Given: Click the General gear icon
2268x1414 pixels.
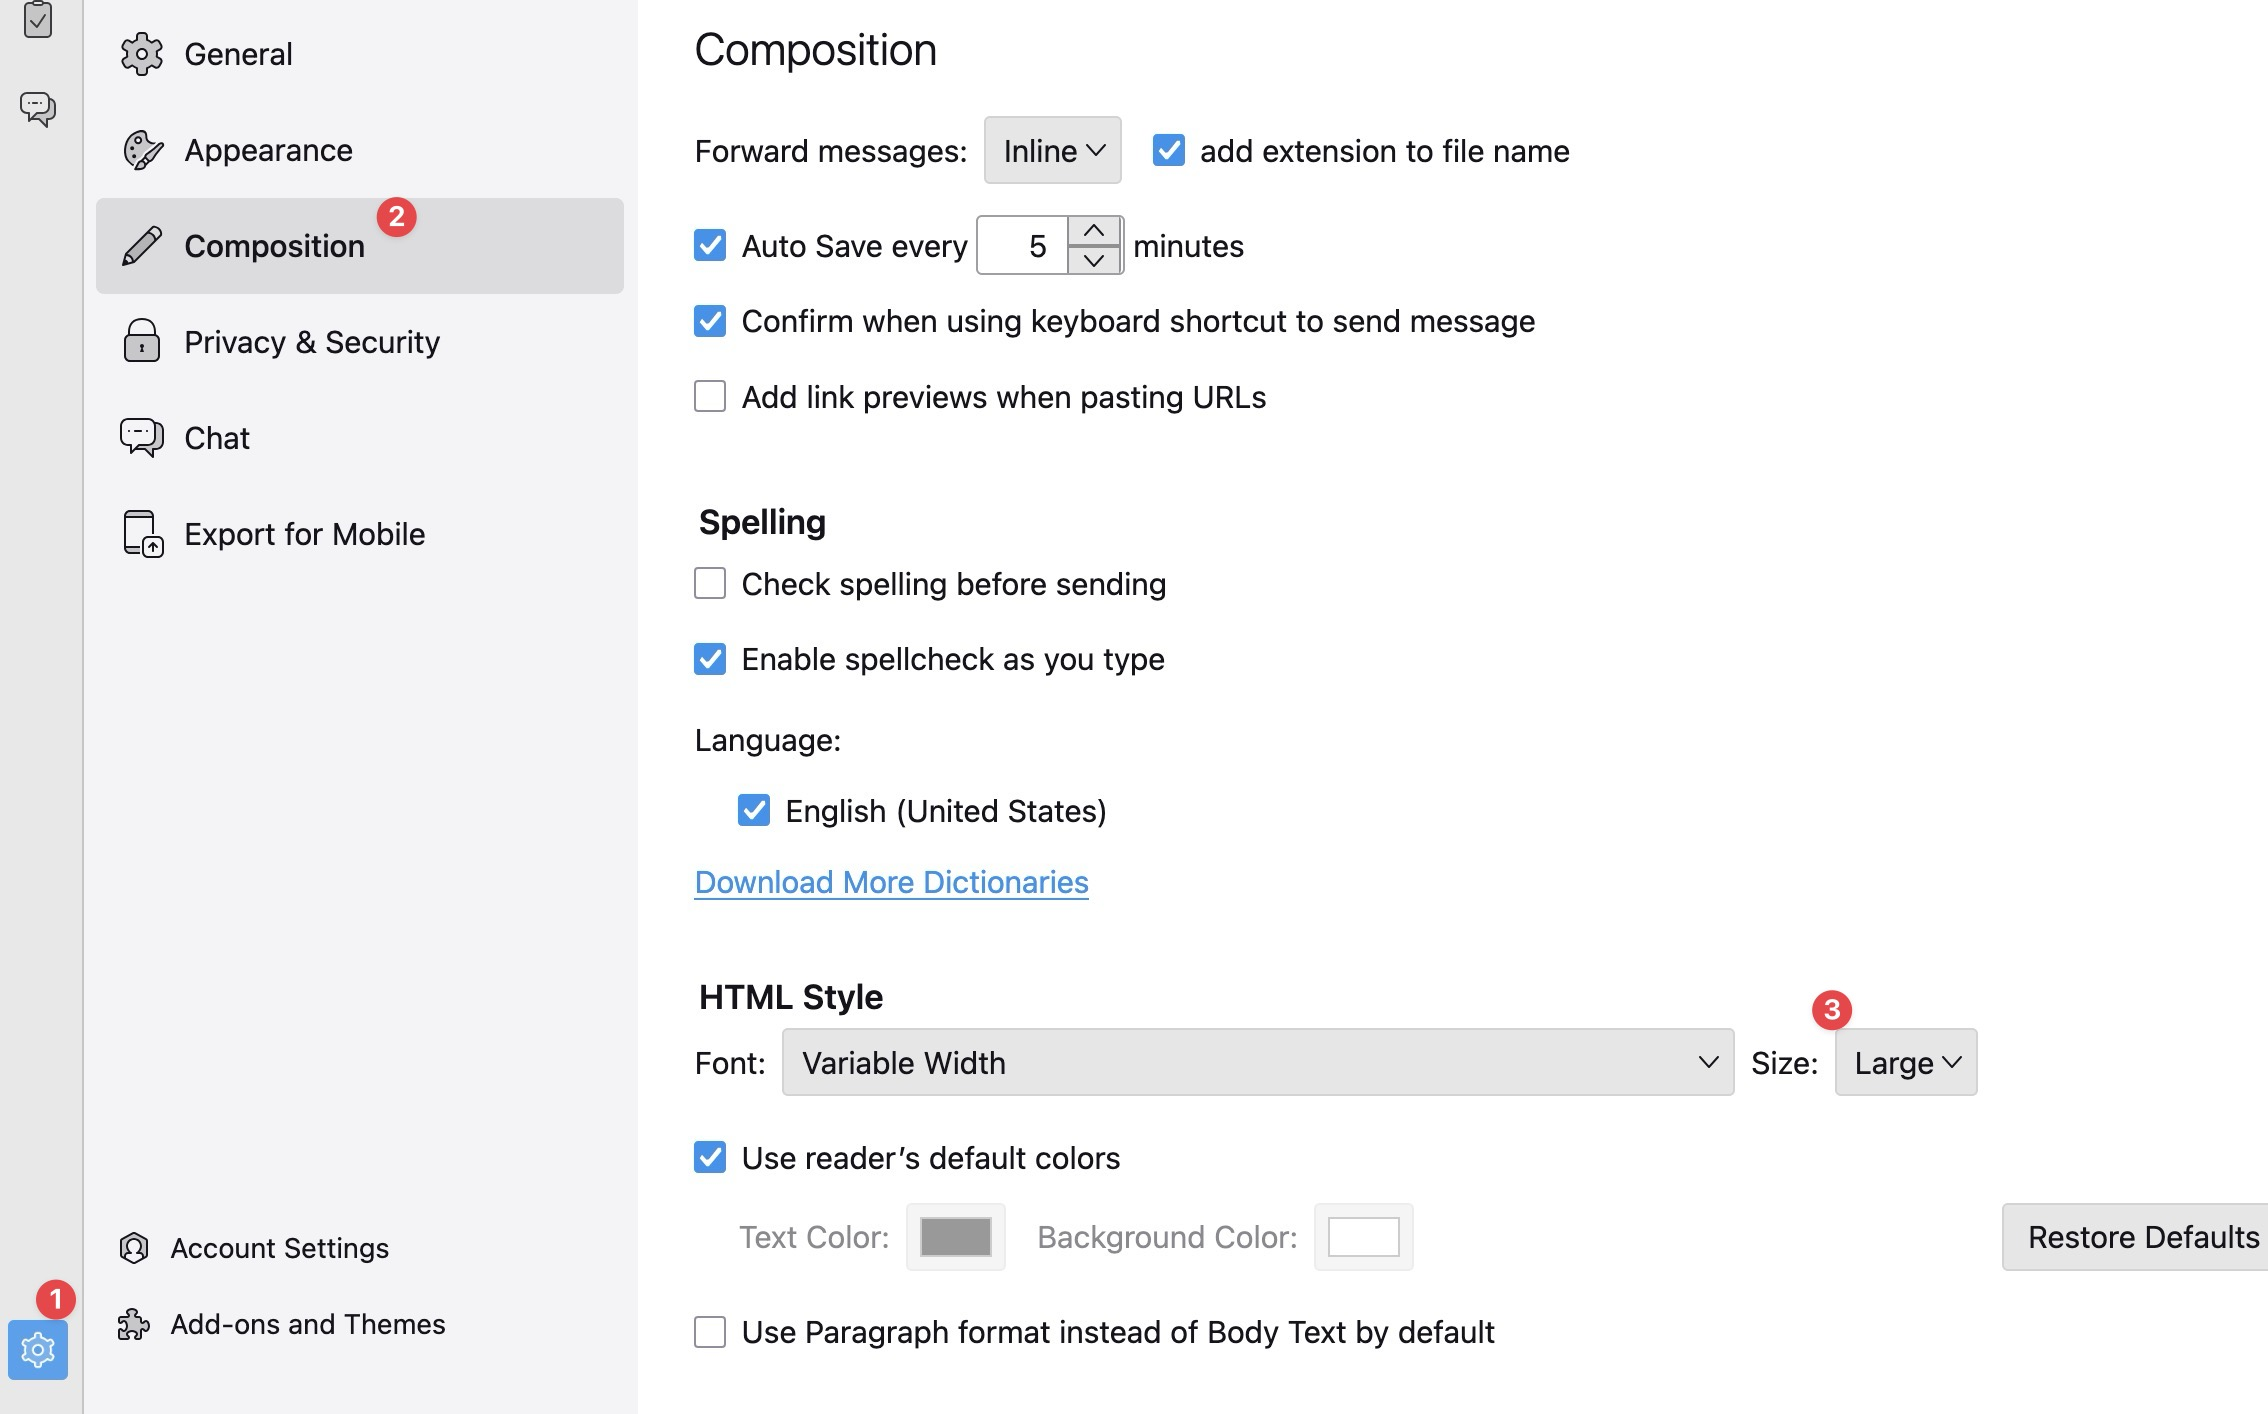Looking at the screenshot, I should [x=142, y=54].
